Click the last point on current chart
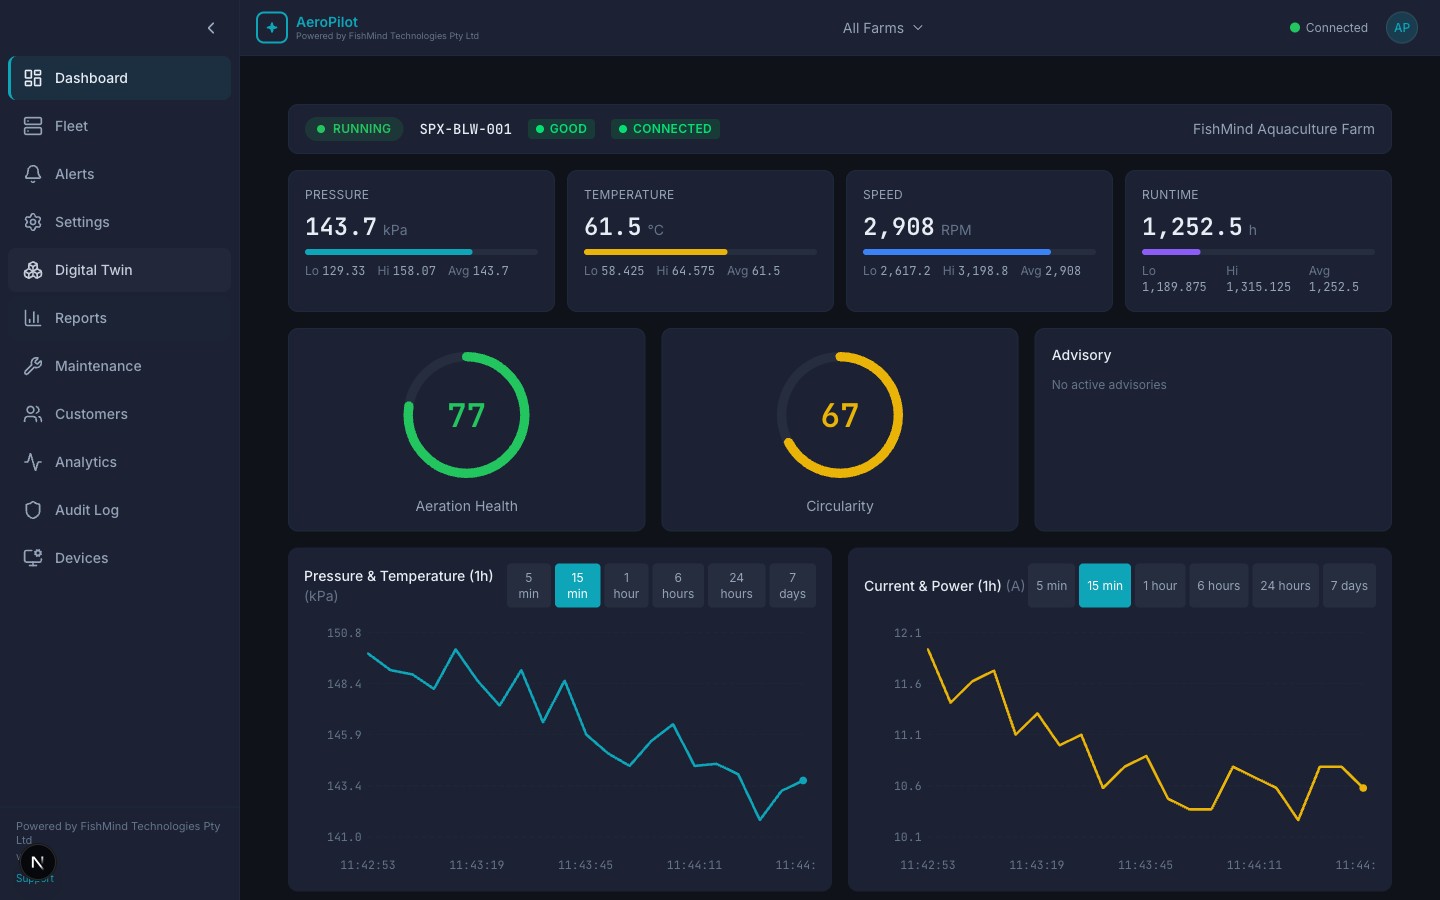The image size is (1440, 900). point(1363,788)
